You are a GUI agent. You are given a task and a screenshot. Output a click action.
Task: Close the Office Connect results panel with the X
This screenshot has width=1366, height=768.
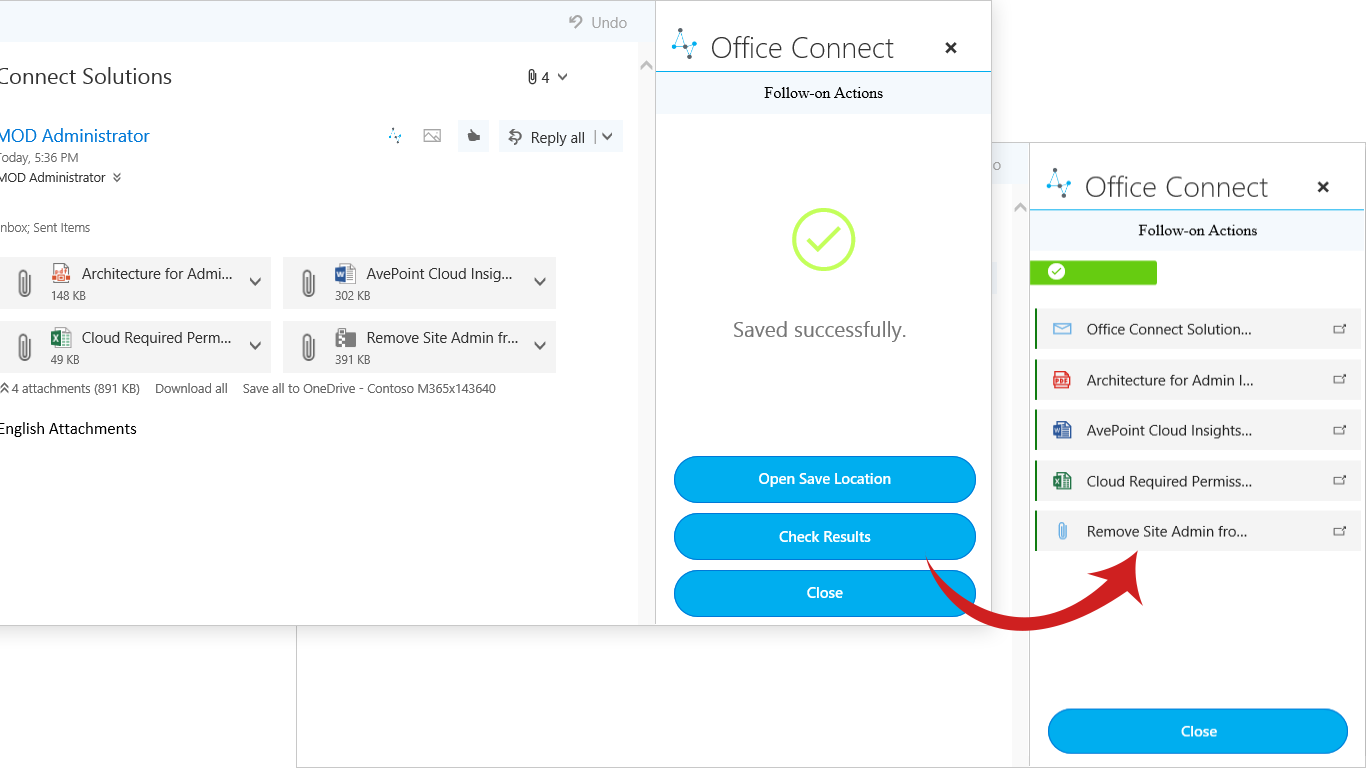(1323, 187)
